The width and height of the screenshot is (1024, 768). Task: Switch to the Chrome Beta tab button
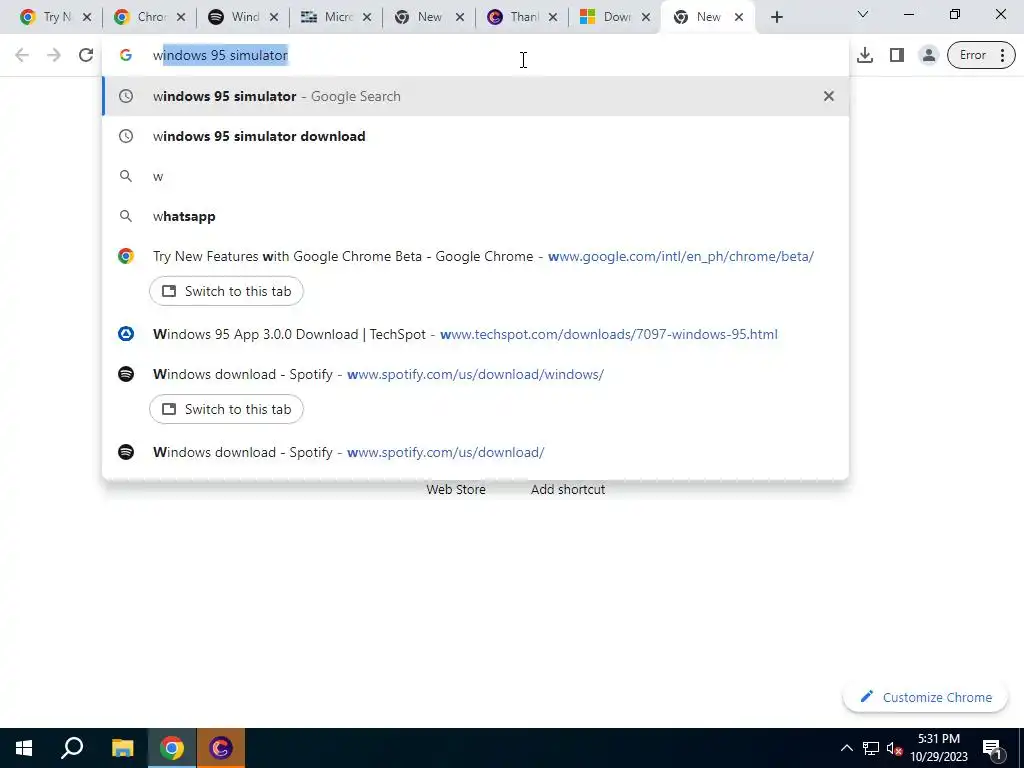tap(226, 291)
